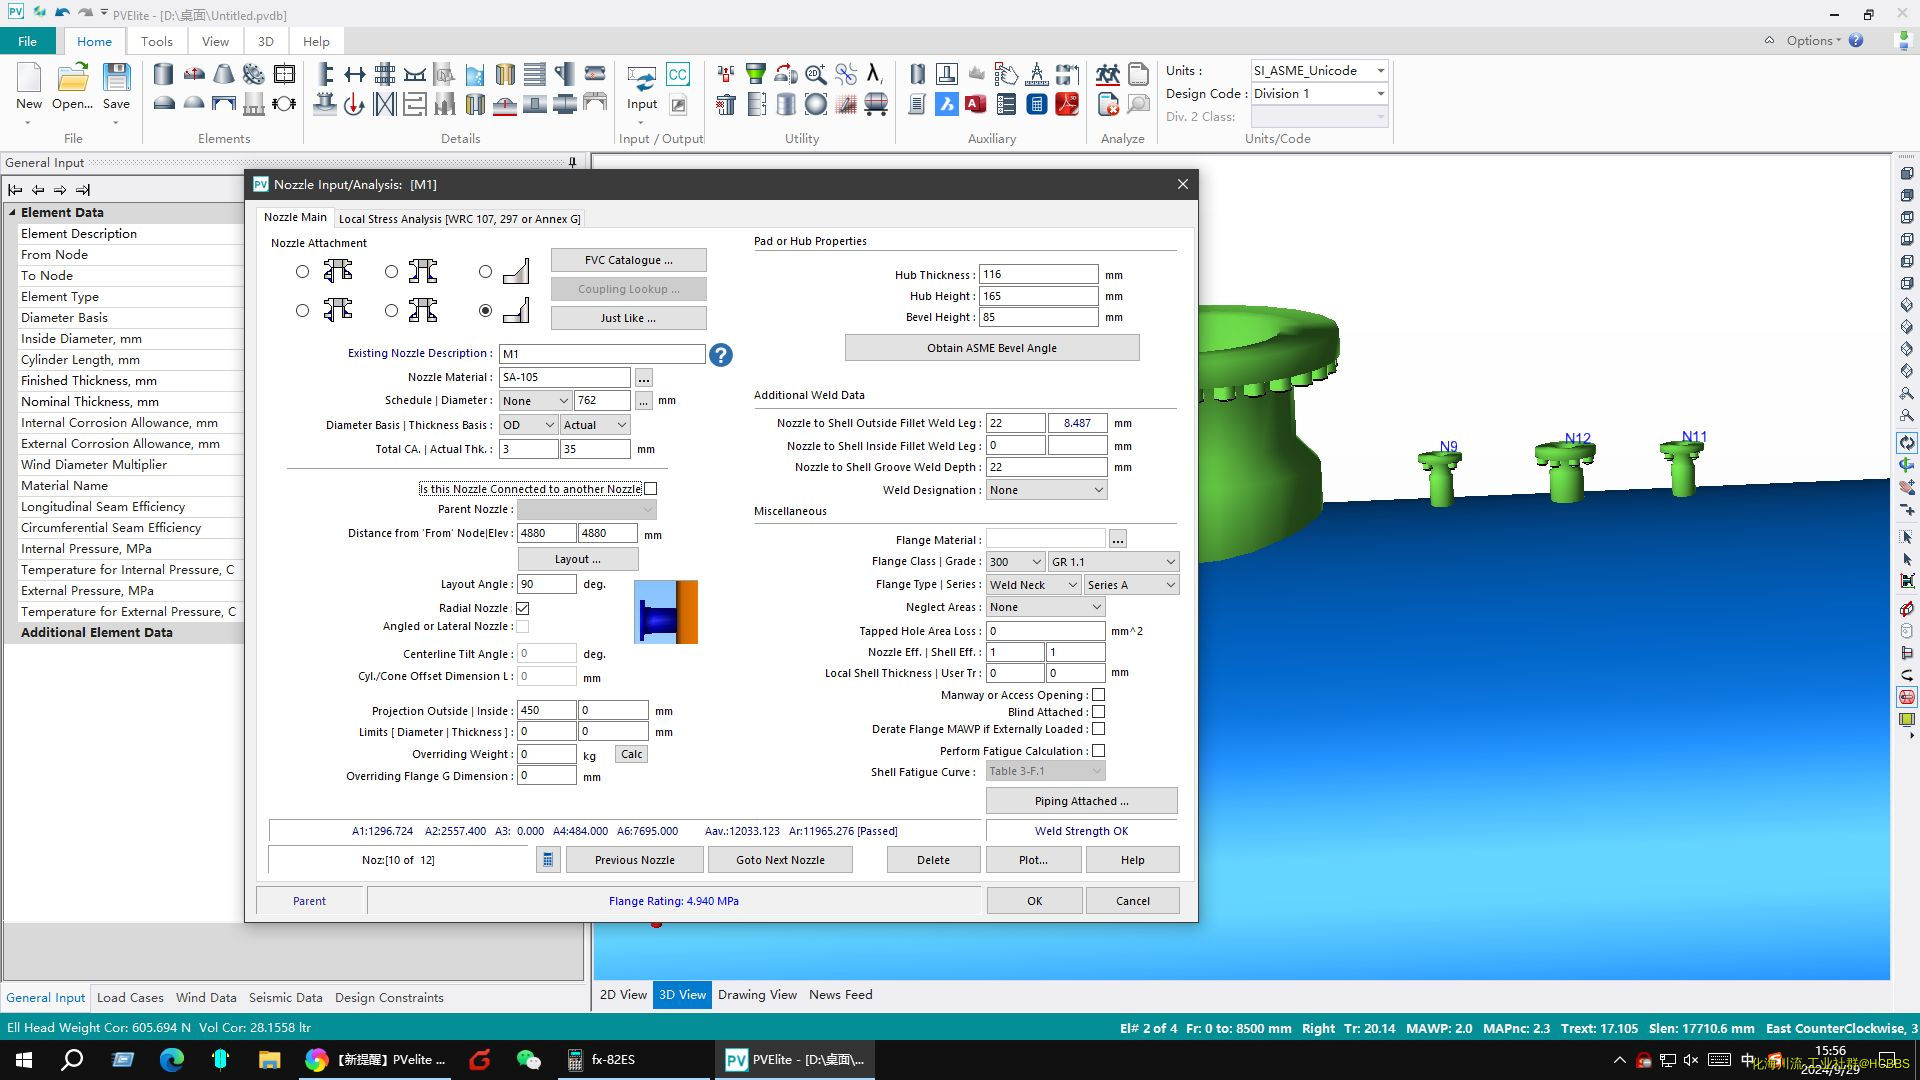Click the red-crossed trash bin utility icon
The image size is (1920, 1080).
pyautogui.click(x=726, y=103)
